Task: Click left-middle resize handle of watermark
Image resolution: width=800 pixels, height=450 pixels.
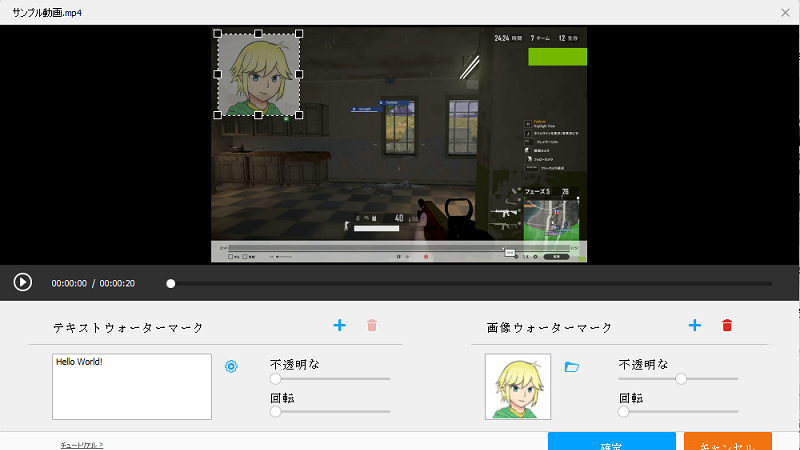Action: click(x=218, y=74)
